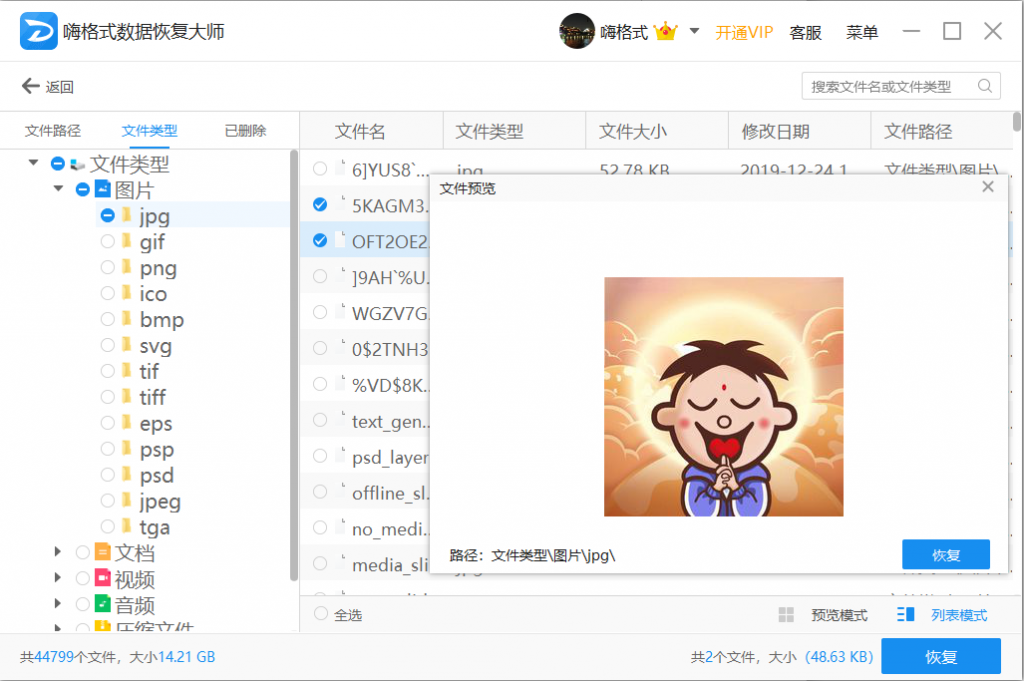Select the text_gen file name
The width and height of the screenshot is (1024, 681).
pyautogui.click(x=391, y=422)
